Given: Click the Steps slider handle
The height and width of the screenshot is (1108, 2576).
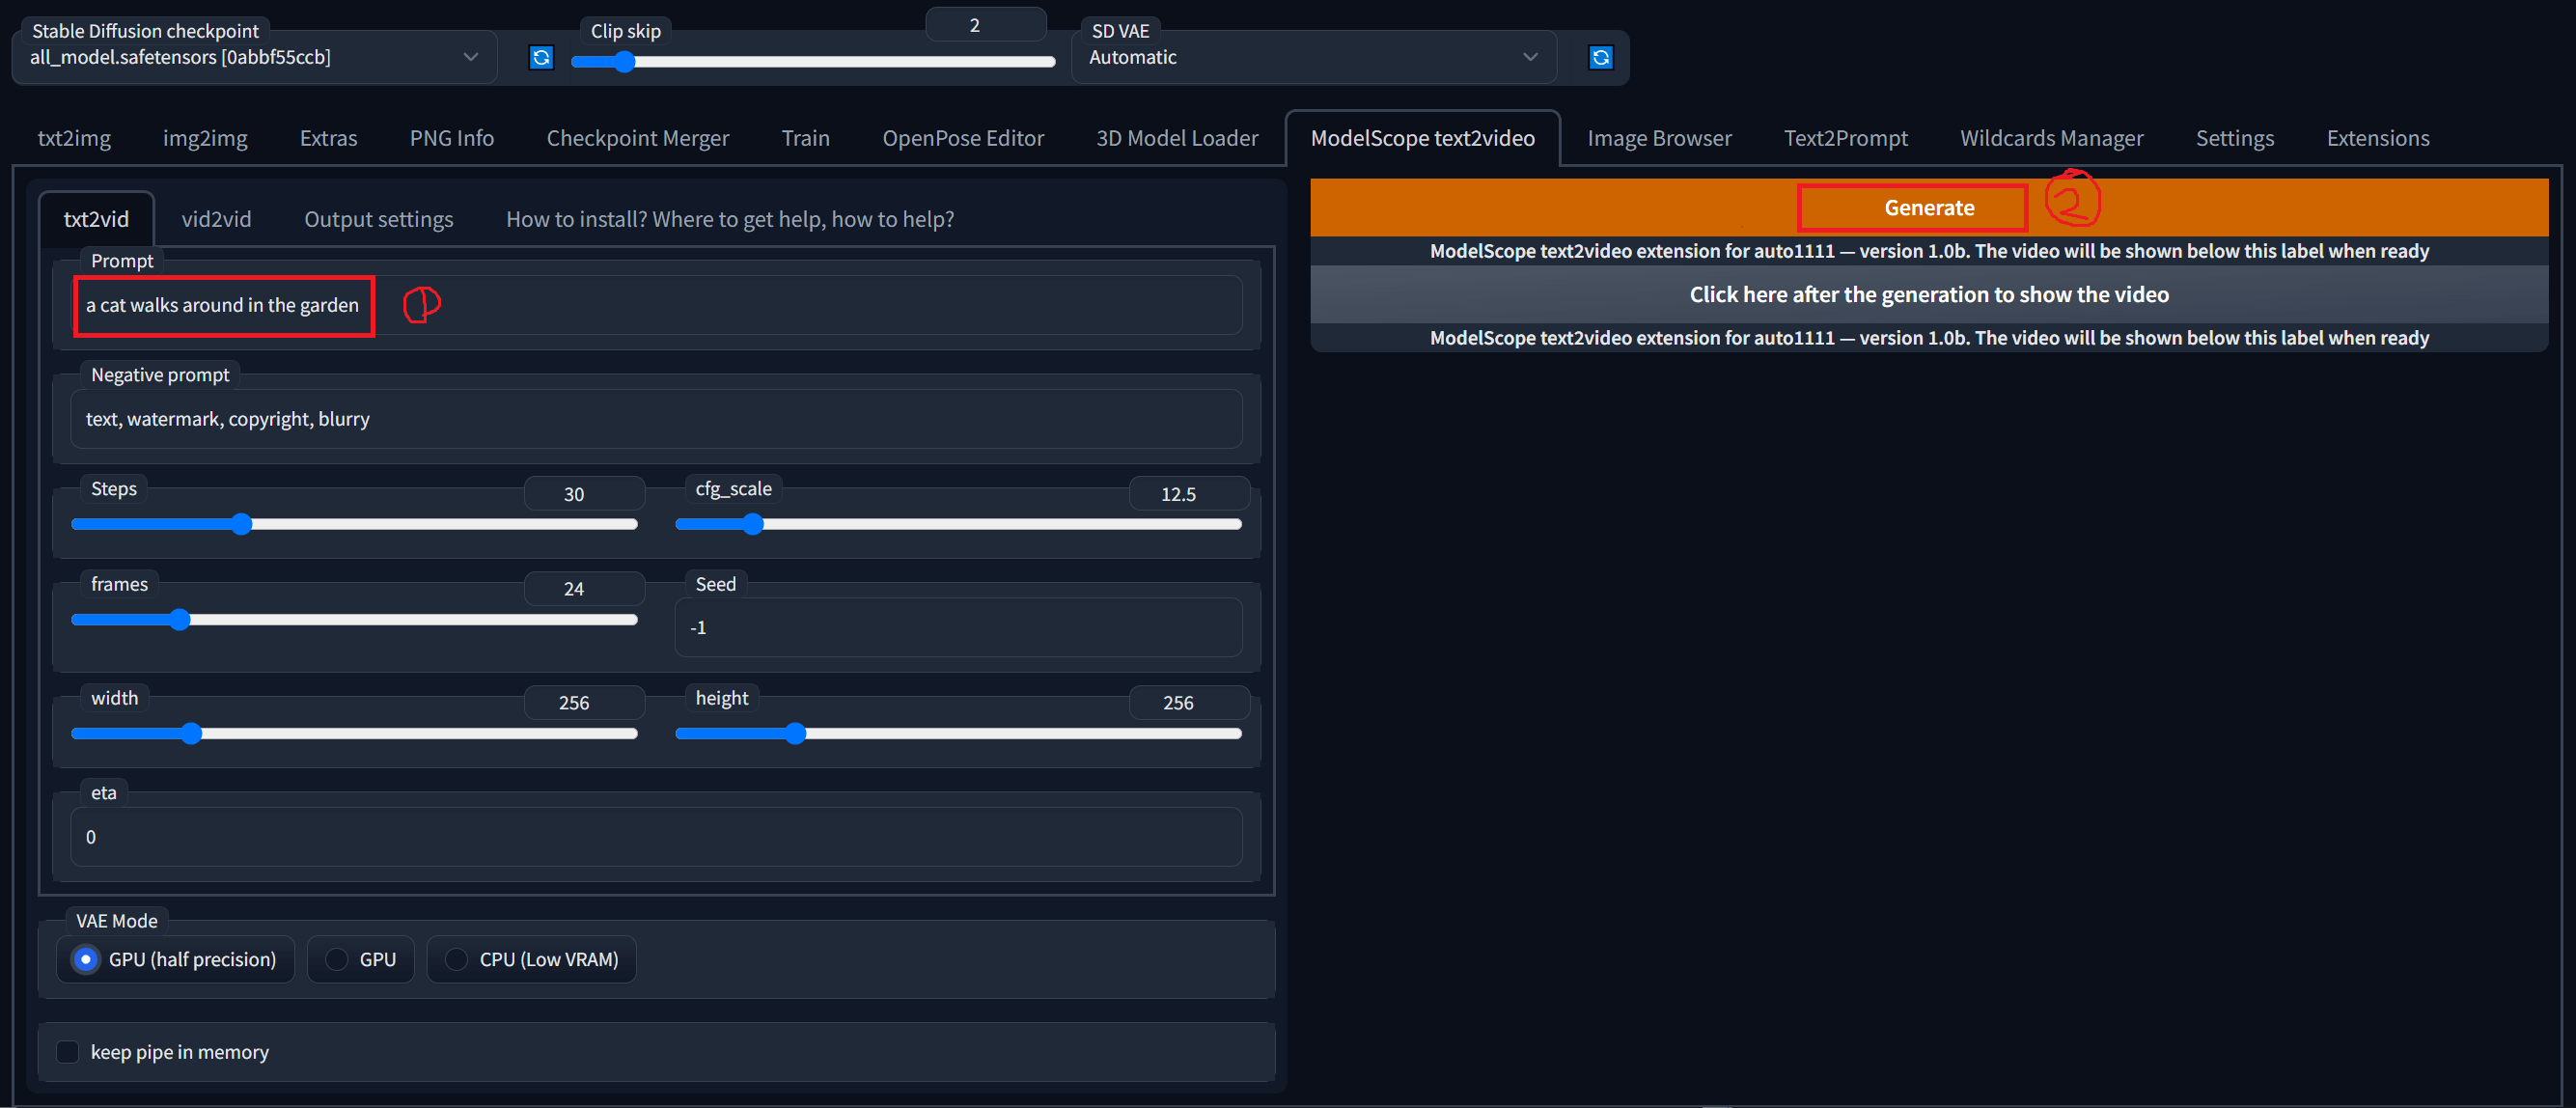Looking at the screenshot, I should (x=241, y=525).
